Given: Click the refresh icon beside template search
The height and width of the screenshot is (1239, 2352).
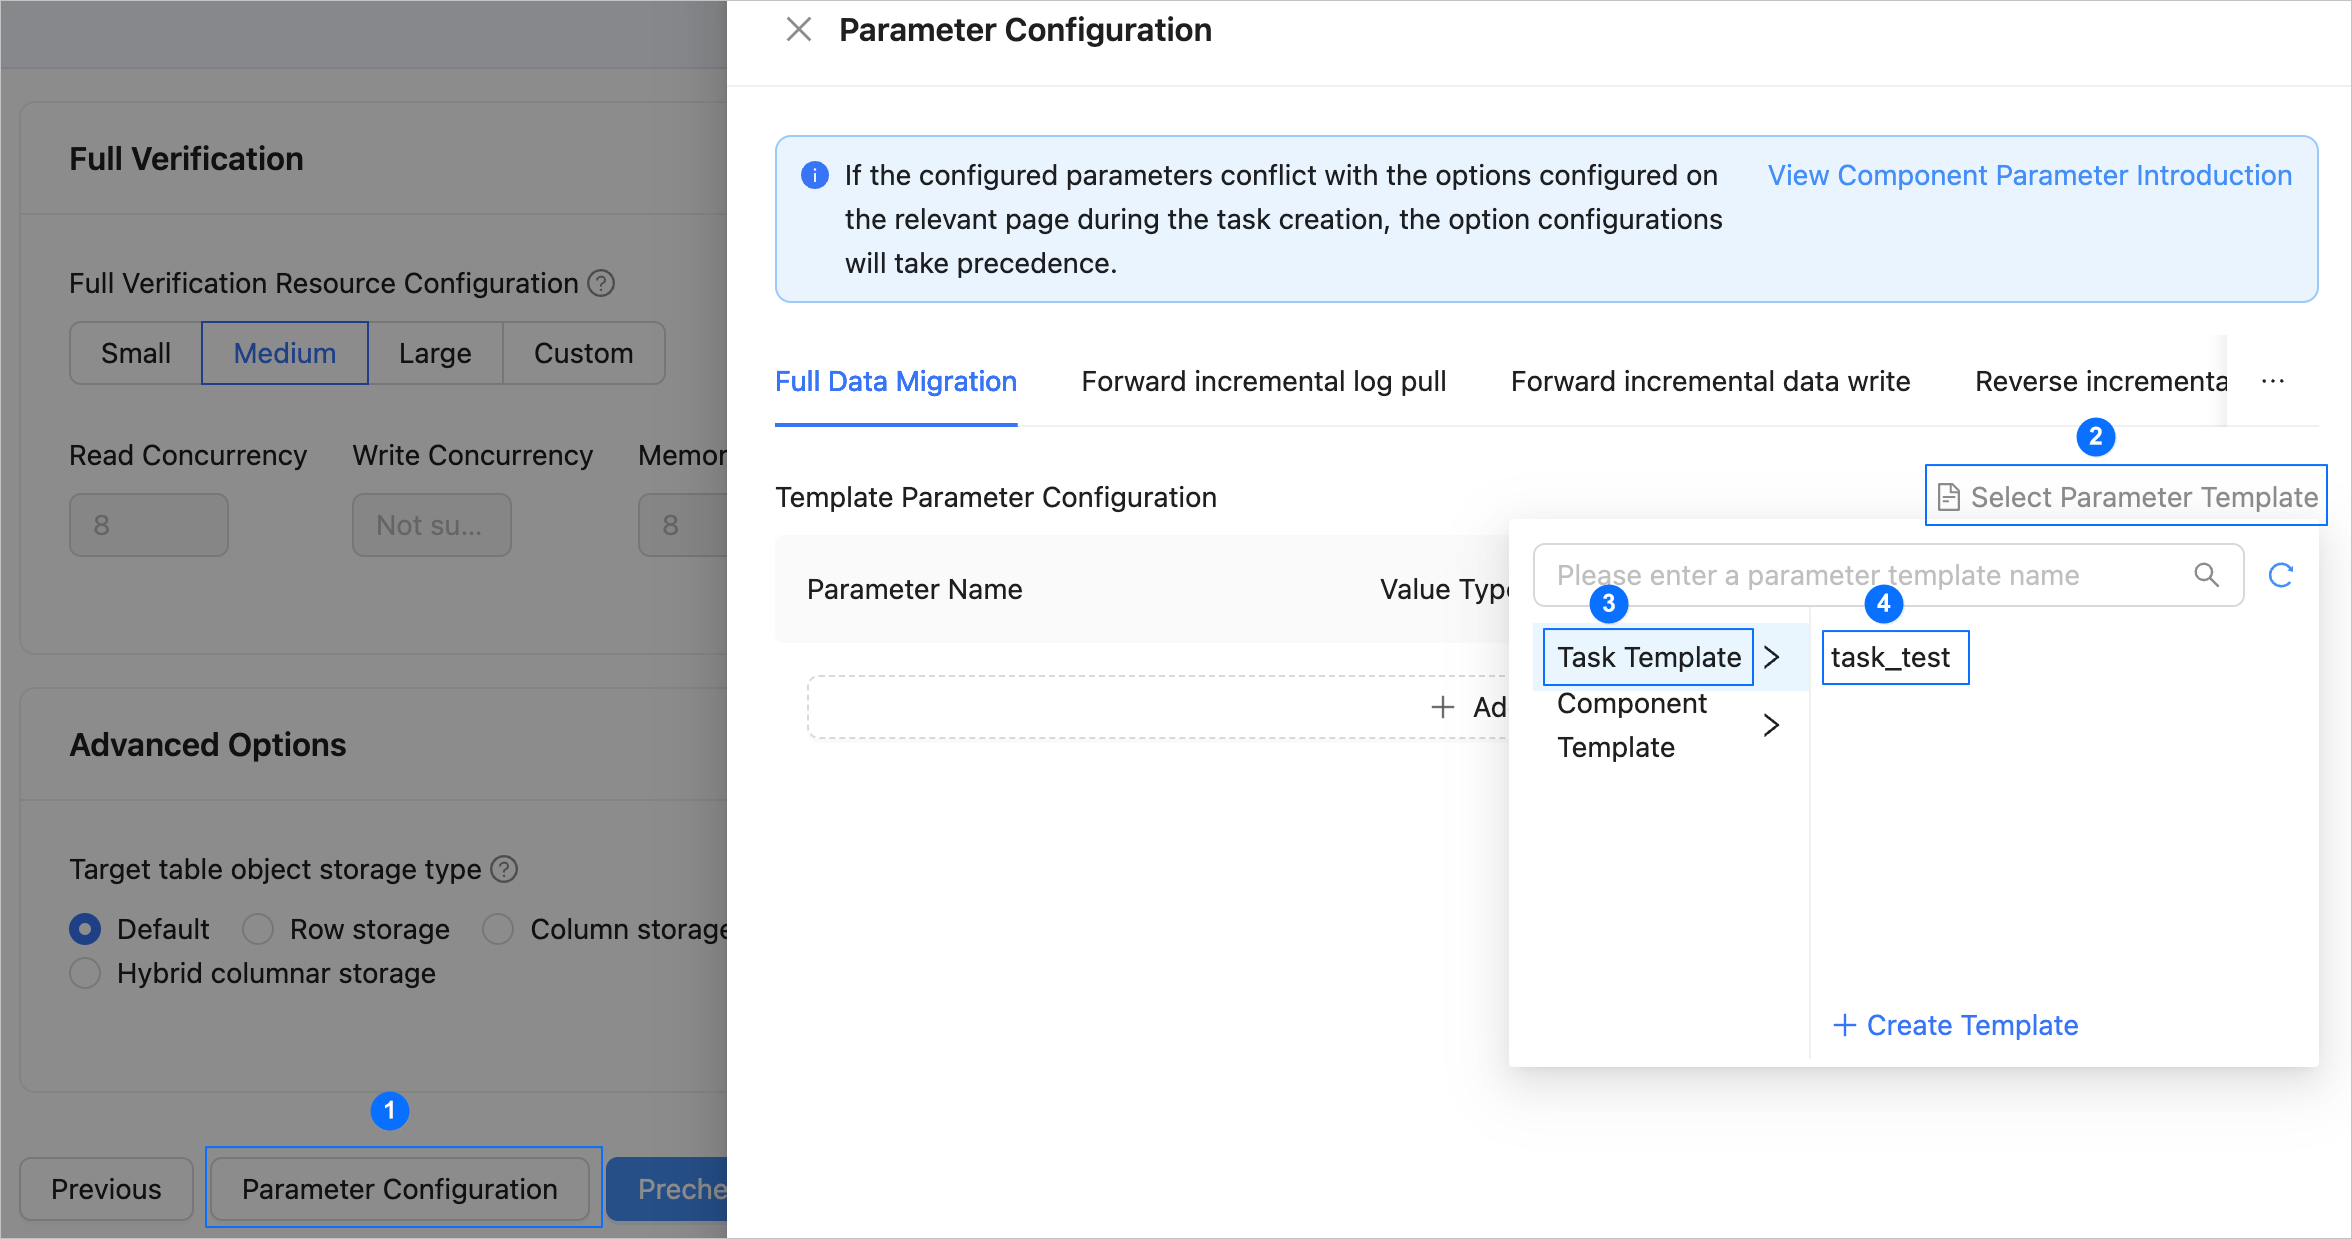Looking at the screenshot, I should [x=2280, y=575].
